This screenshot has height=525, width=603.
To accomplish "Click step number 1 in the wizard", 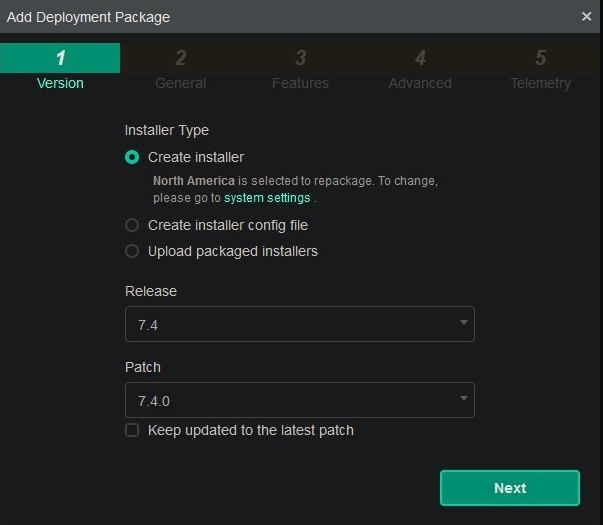I will point(60,58).
